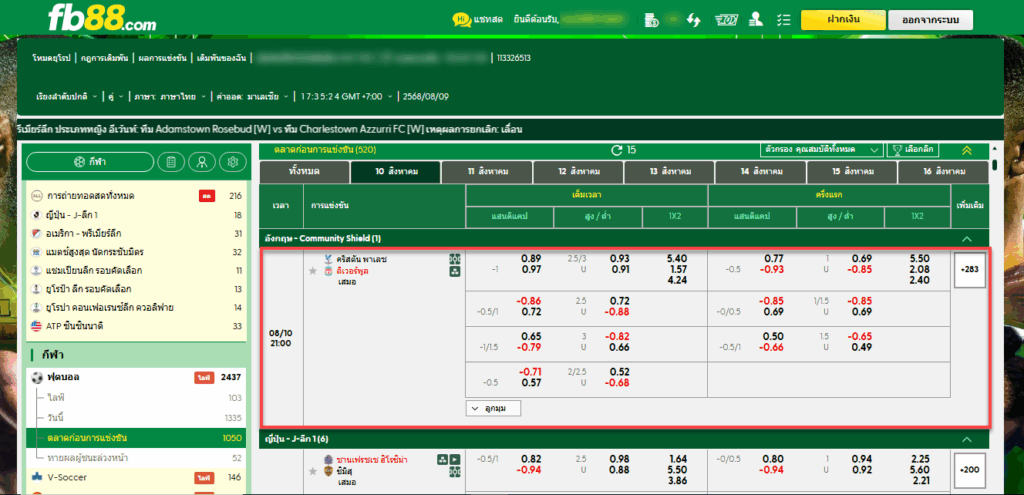
Task: Select ญี่ปุ่น - J-ลีก 1 in sidebar
Action: 136,215
